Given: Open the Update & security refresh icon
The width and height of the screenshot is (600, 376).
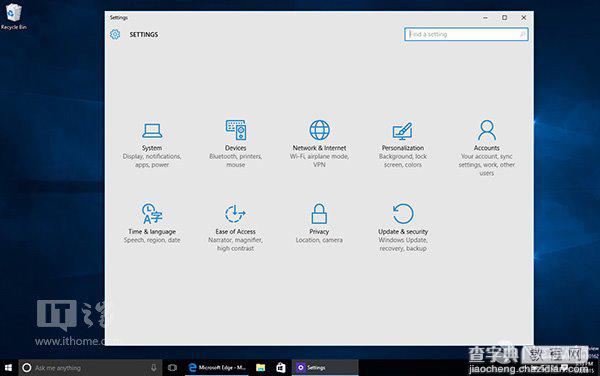Looking at the screenshot, I should point(403,213).
